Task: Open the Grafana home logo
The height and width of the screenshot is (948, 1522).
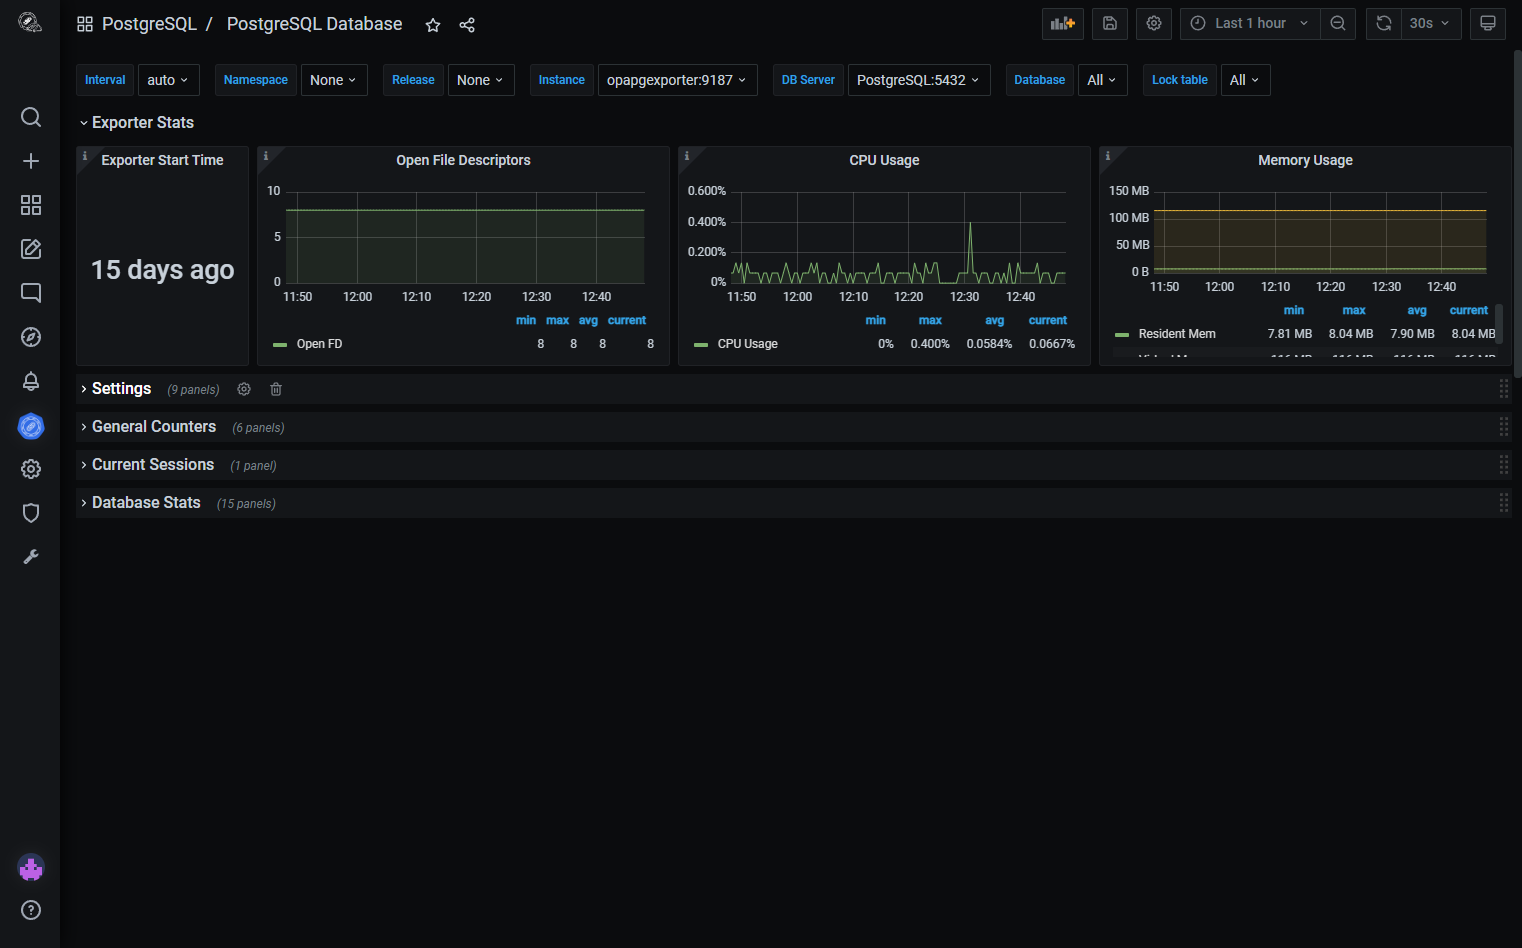Action: click(30, 23)
